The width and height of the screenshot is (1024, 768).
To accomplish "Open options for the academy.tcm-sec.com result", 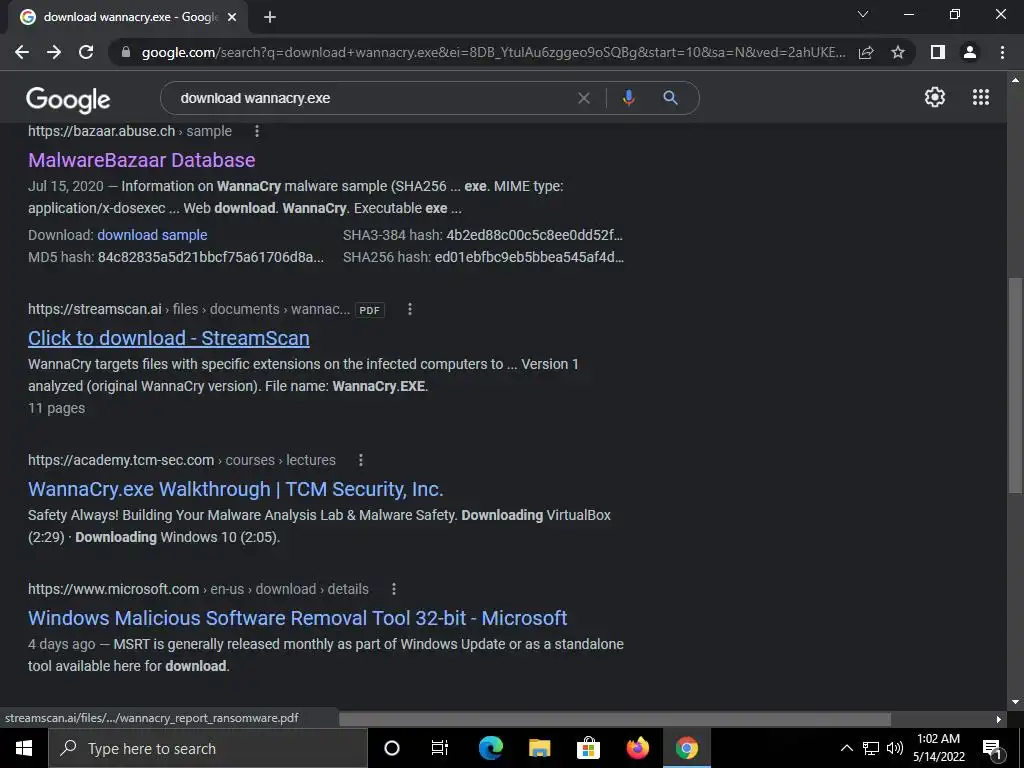I will (360, 460).
